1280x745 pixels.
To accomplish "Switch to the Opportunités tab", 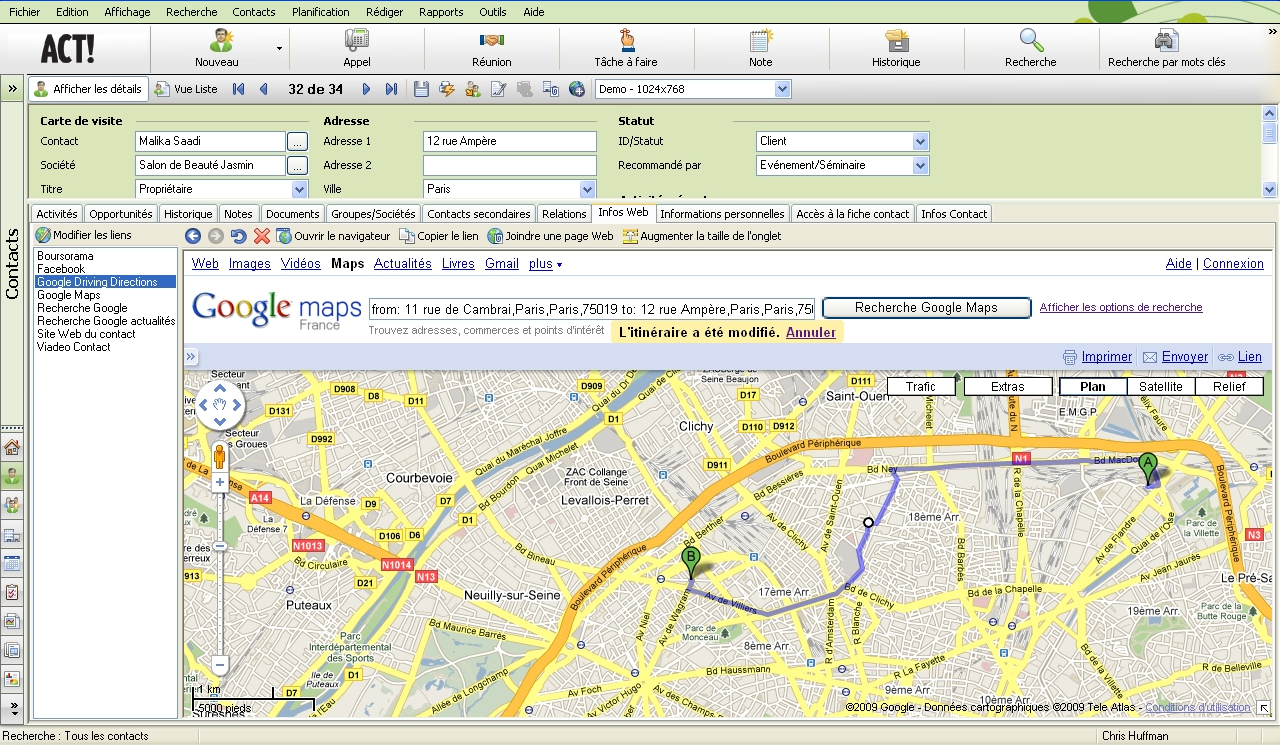I will tap(120, 214).
